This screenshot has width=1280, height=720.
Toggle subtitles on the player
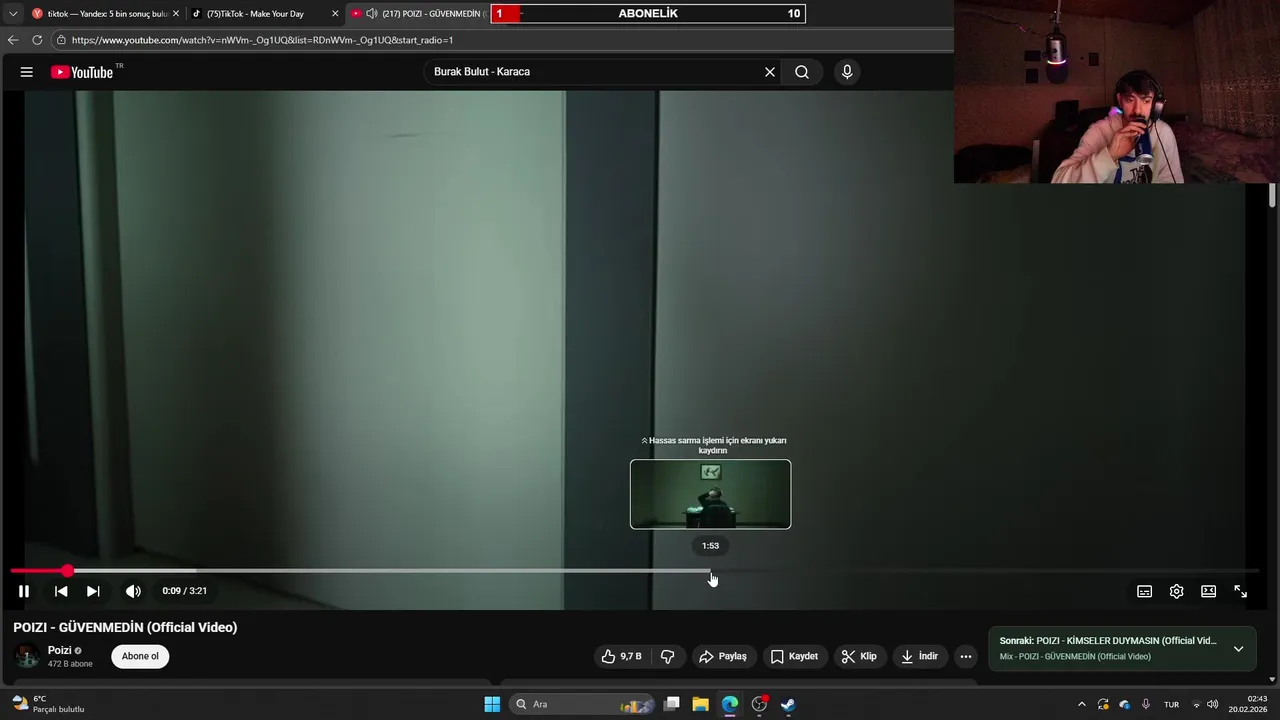(1145, 591)
